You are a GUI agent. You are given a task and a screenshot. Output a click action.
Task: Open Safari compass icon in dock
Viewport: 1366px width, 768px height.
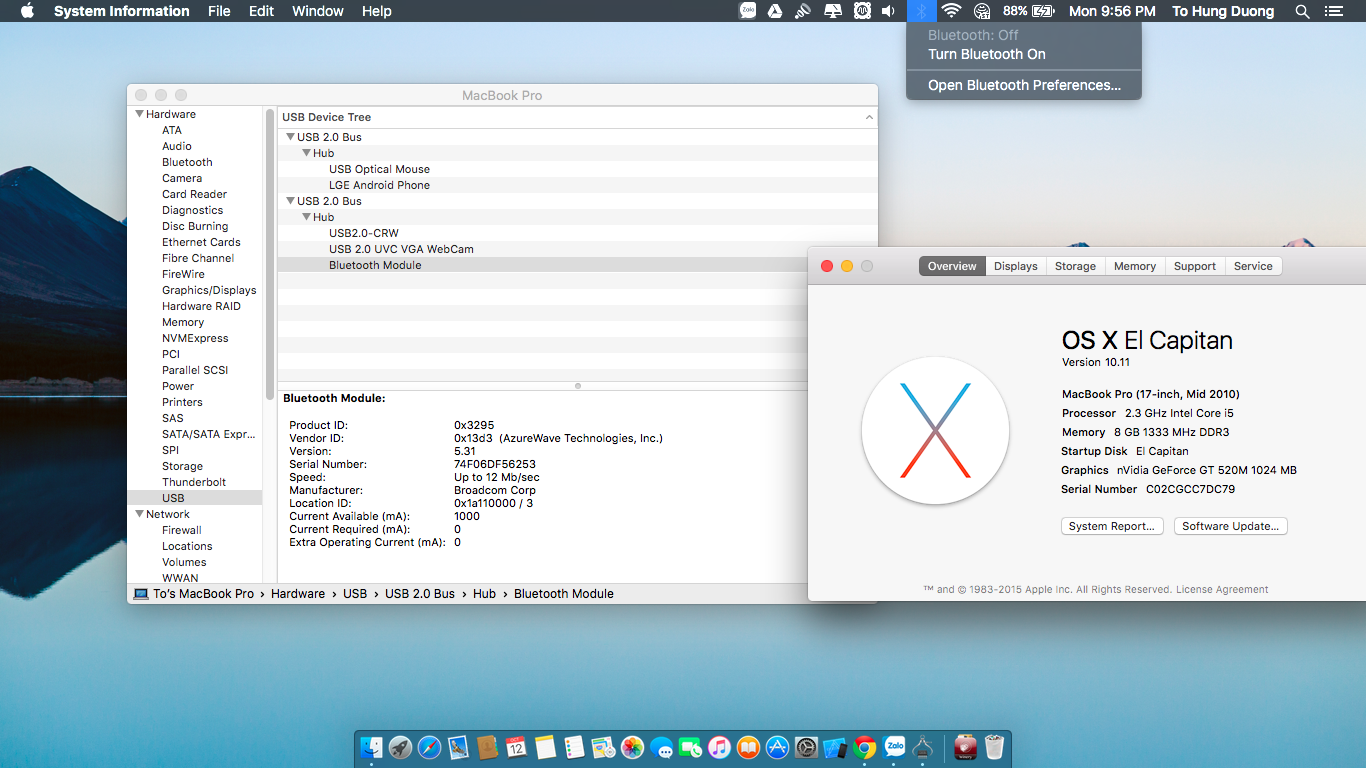pos(430,747)
